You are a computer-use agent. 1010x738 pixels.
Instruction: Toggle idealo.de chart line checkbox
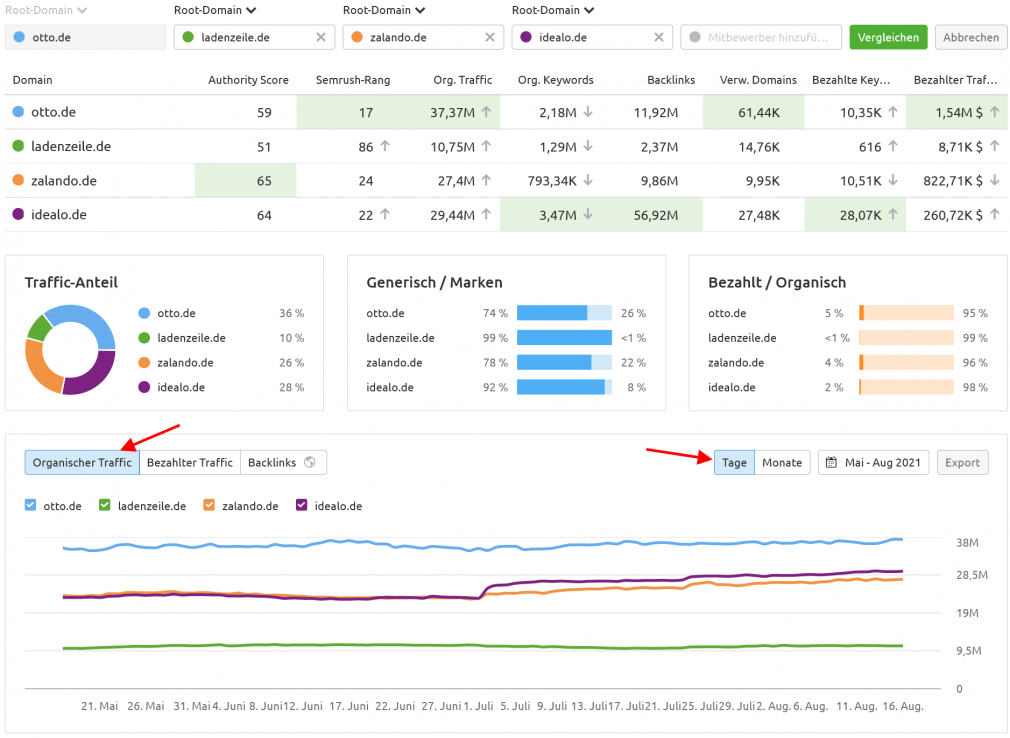(301, 506)
